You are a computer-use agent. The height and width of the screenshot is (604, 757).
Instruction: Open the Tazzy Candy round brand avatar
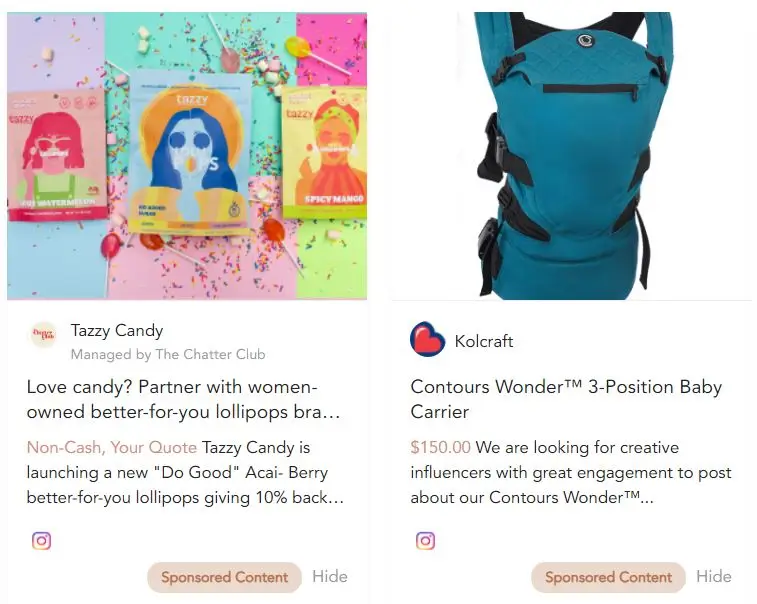click(x=43, y=334)
